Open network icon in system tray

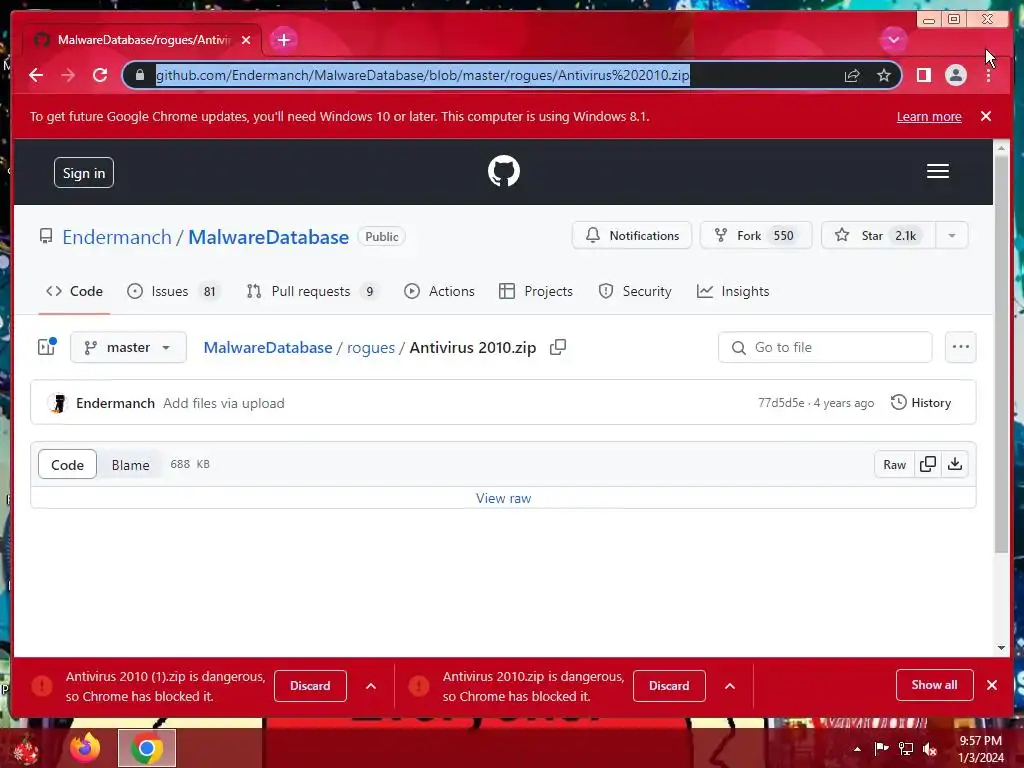tap(906, 749)
